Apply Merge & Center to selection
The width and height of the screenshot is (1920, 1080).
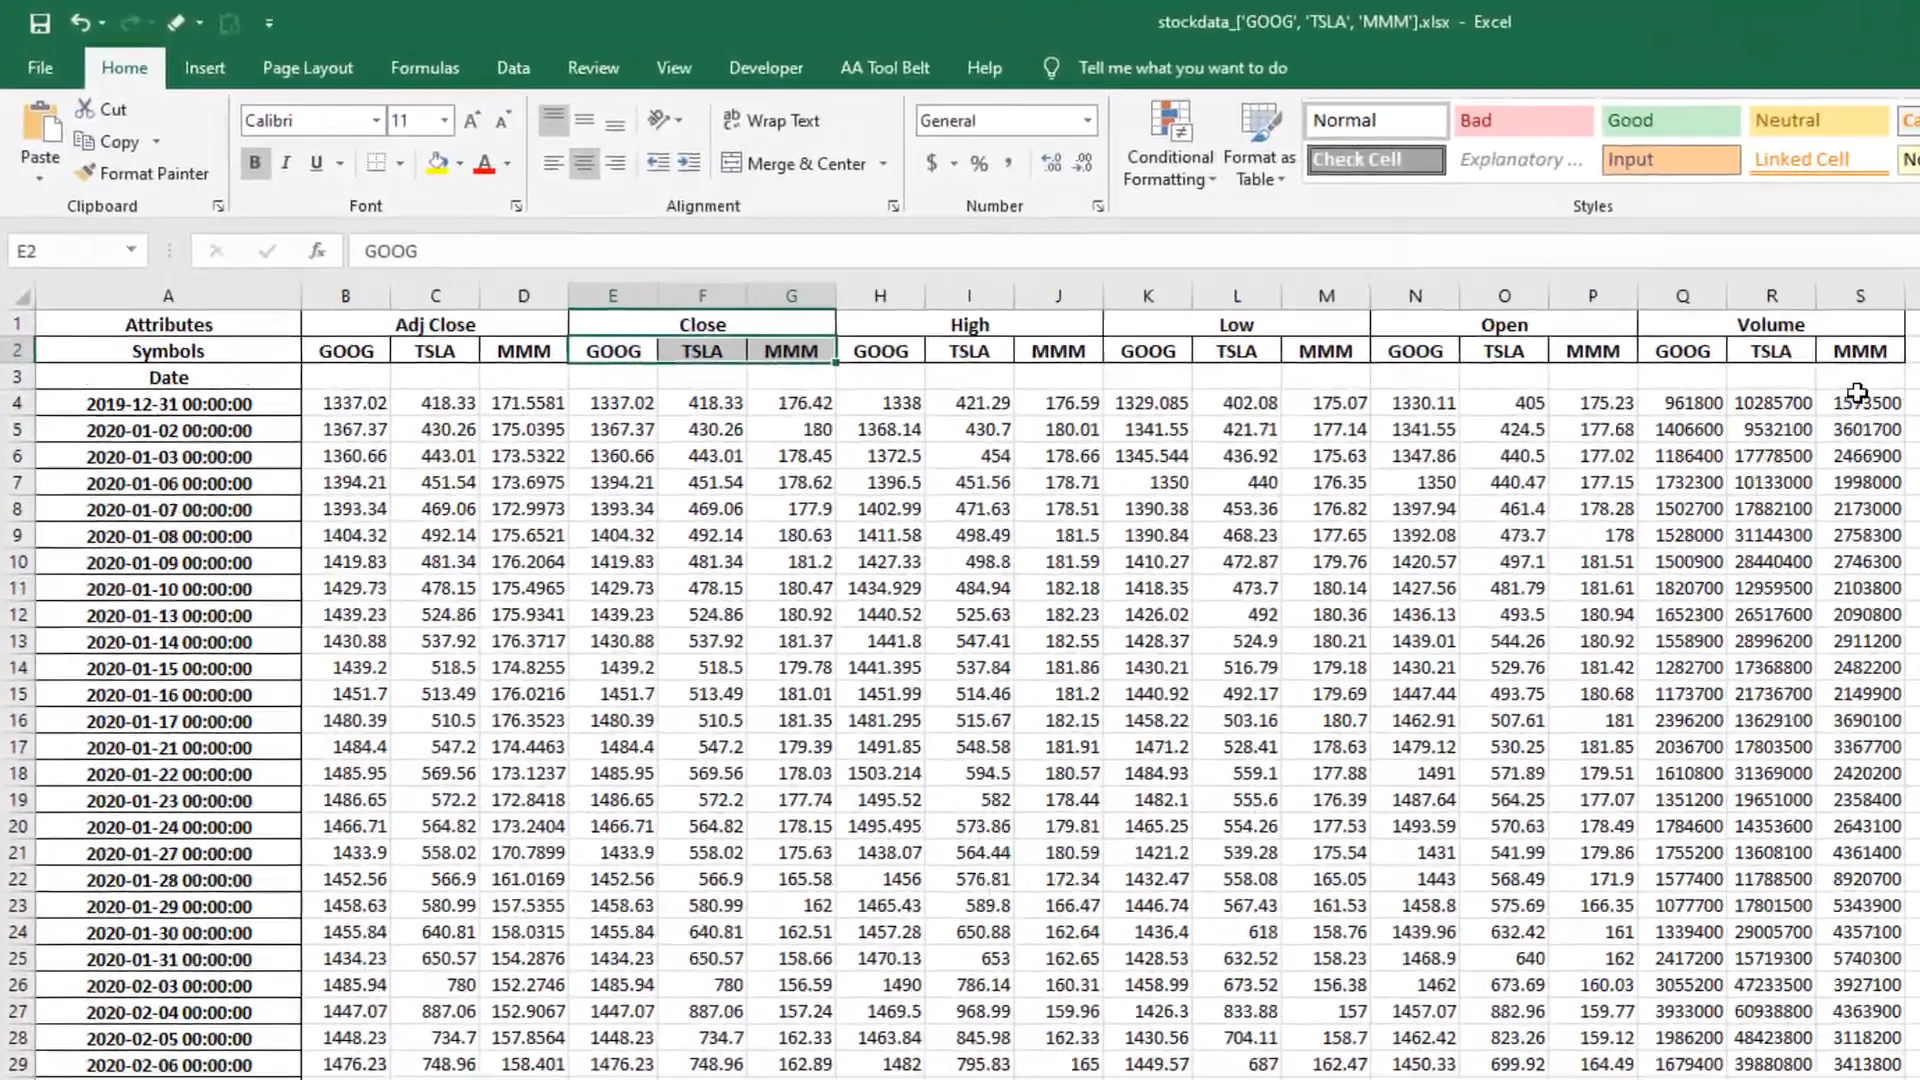point(795,163)
